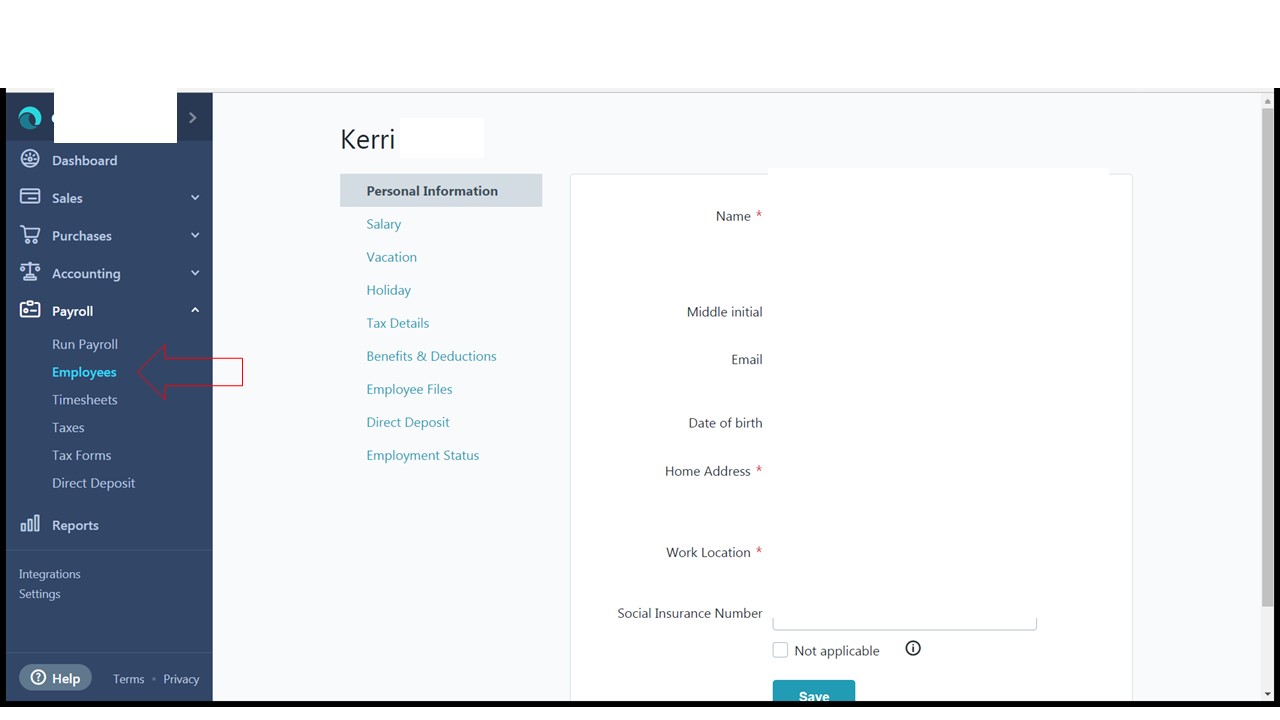Screen dimensions: 1280x720
Task: Open Tax Forms under Payroll
Action: click(81, 455)
